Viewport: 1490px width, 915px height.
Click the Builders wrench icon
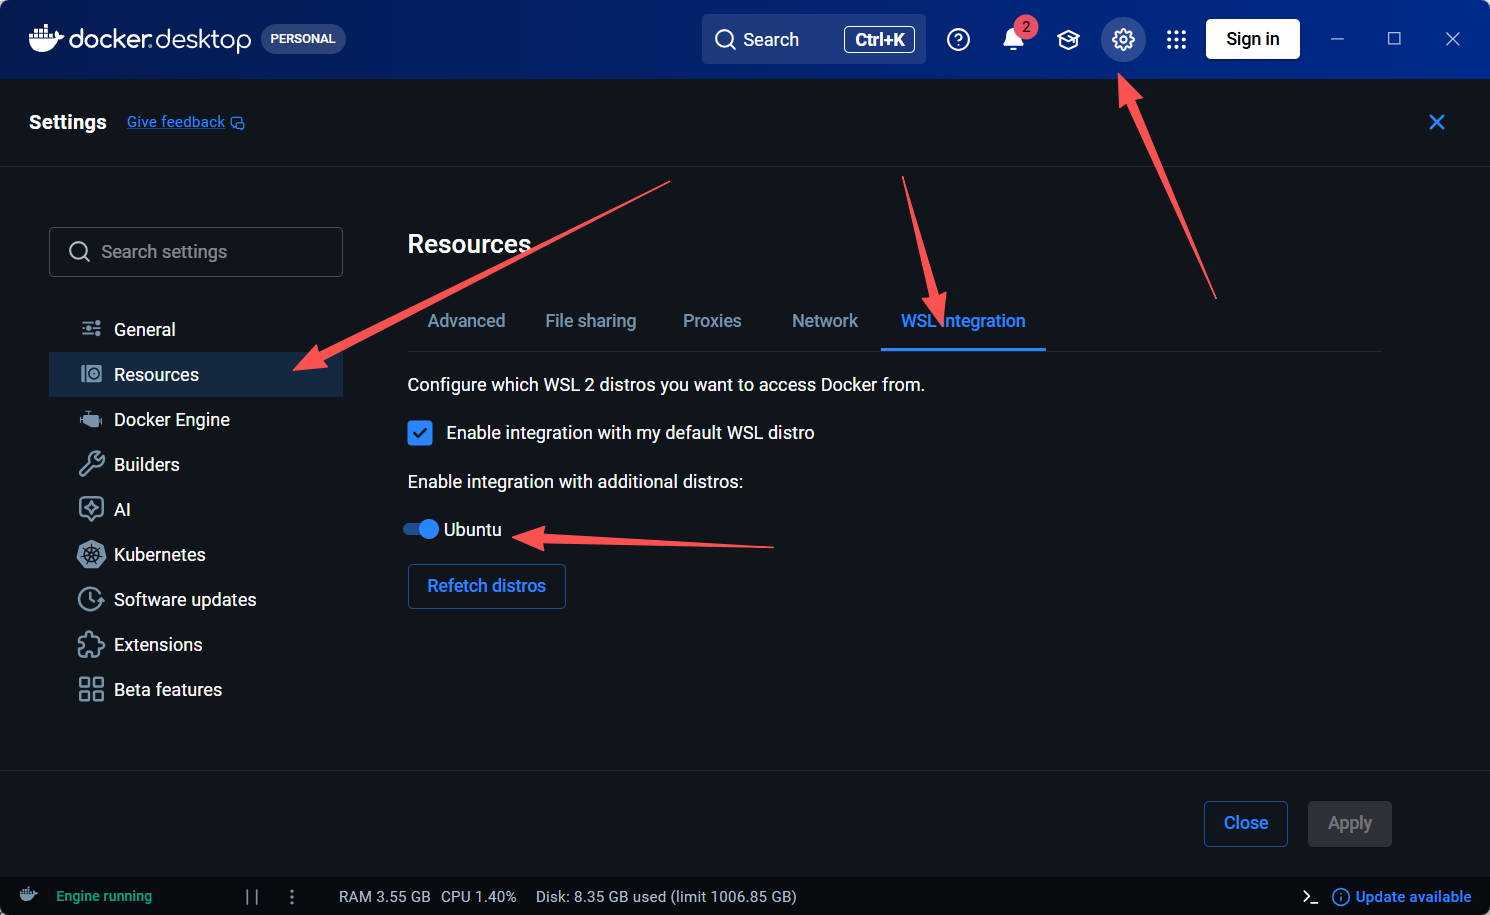[x=91, y=464]
